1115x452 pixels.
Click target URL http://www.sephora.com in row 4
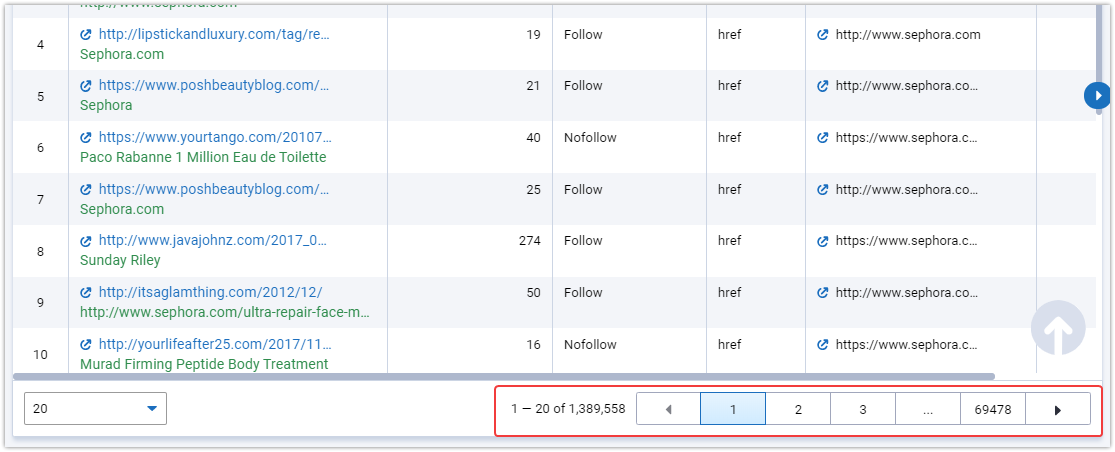click(x=908, y=35)
